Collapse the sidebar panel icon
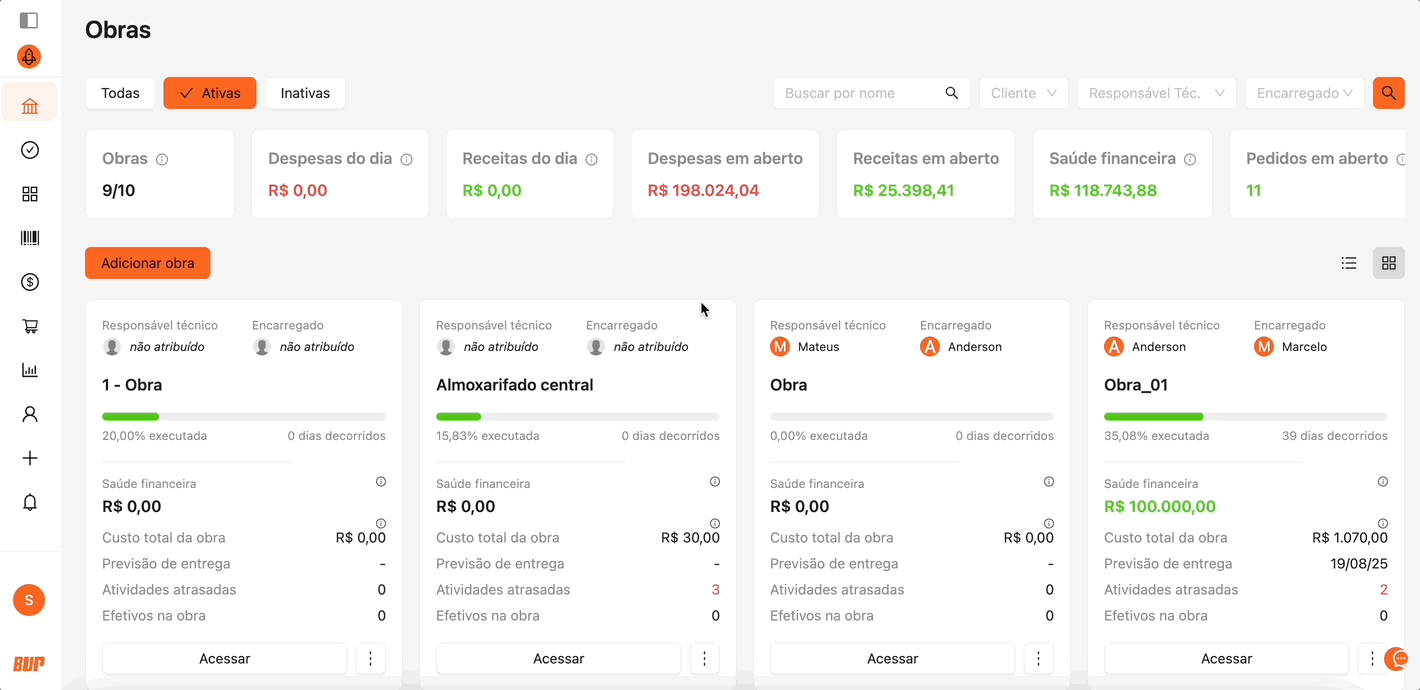Screen dimensions: 1420x690 [x=29, y=20]
